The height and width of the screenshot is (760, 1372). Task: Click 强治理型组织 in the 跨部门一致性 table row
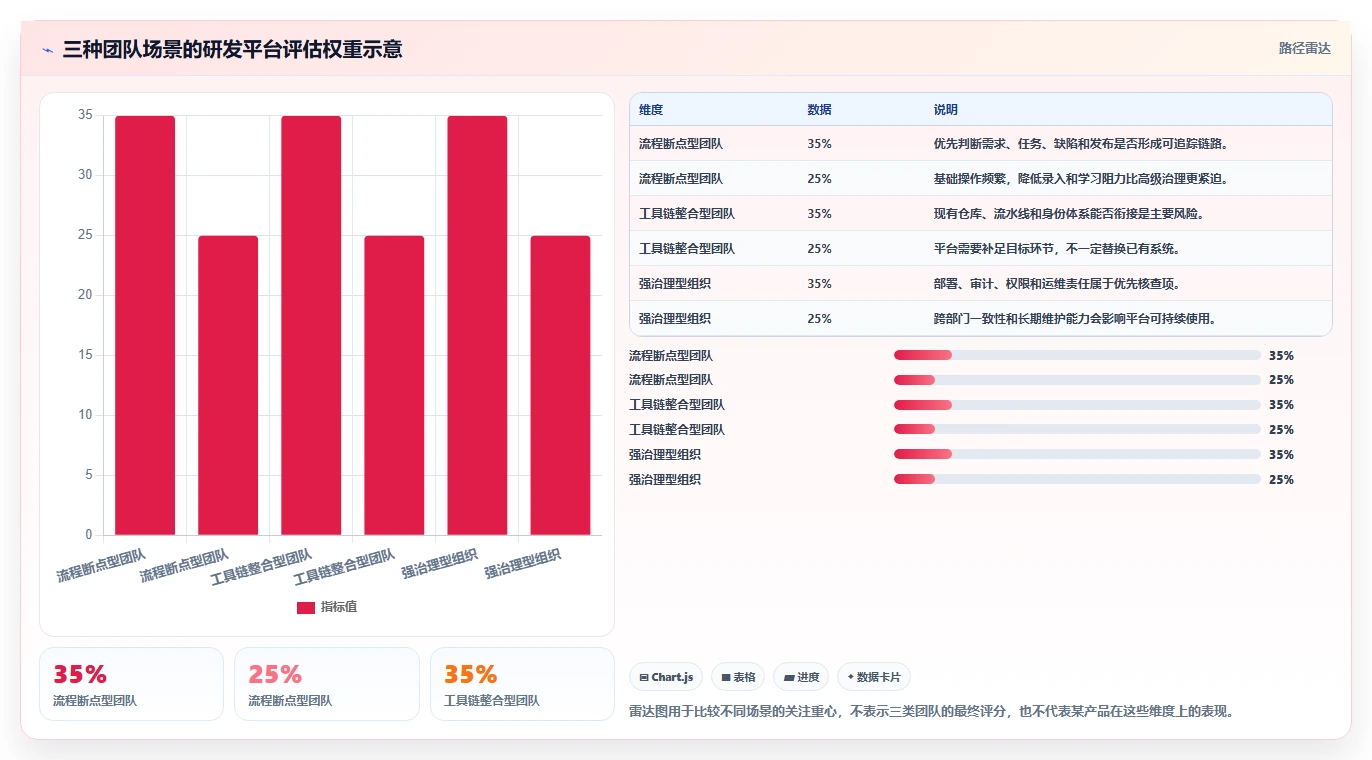[675, 319]
